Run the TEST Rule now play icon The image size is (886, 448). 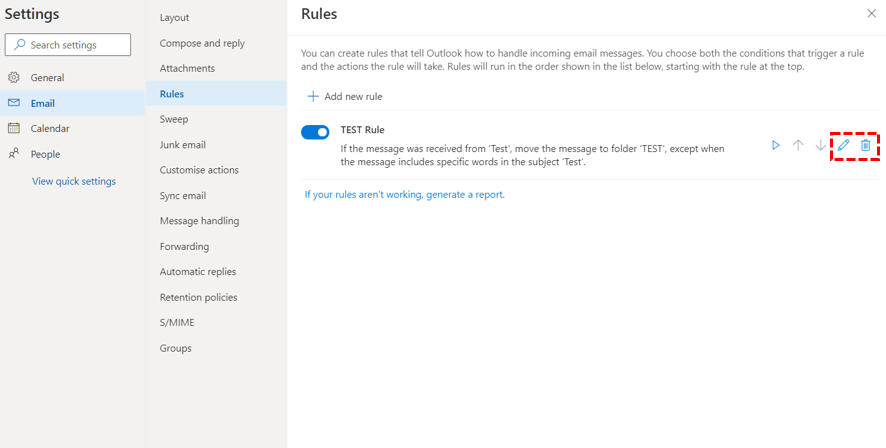[x=776, y=146]
